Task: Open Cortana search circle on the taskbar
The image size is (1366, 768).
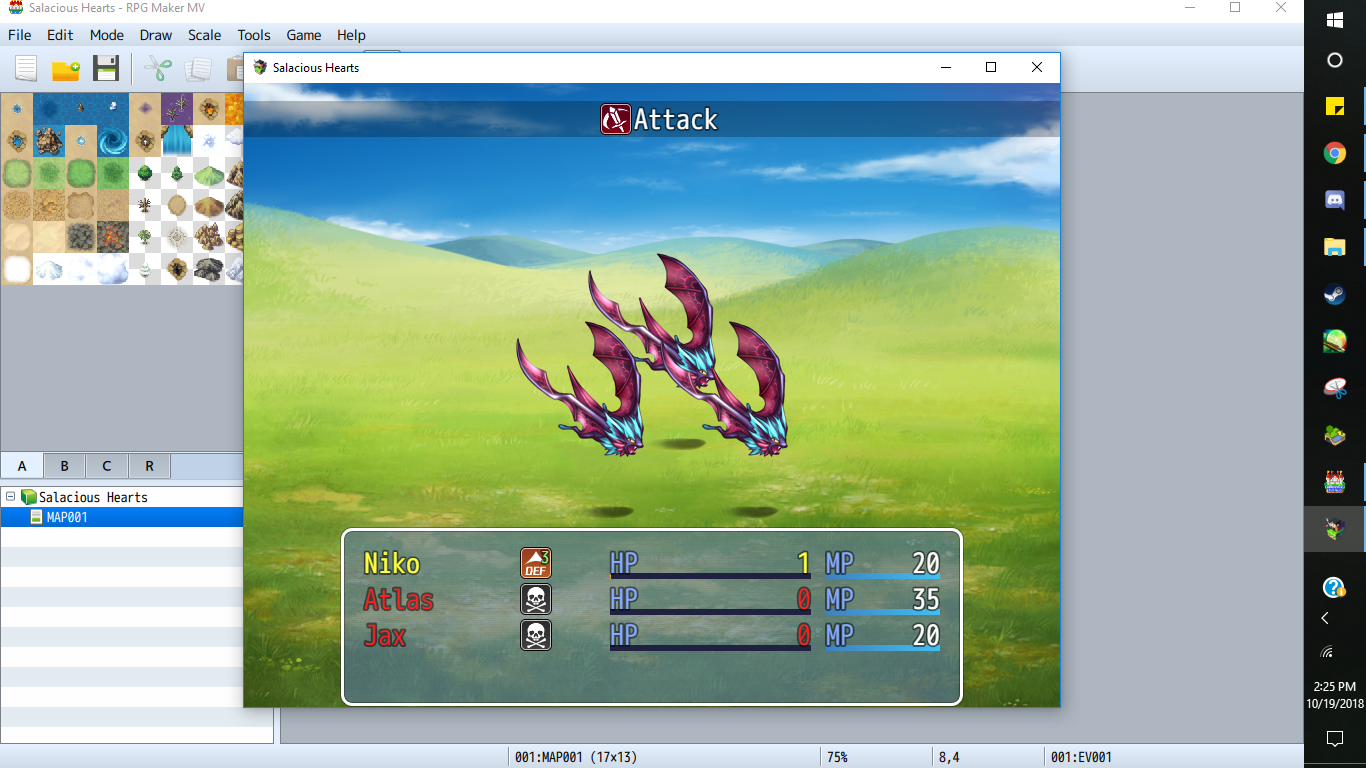Action: (x=1334, y=60)
